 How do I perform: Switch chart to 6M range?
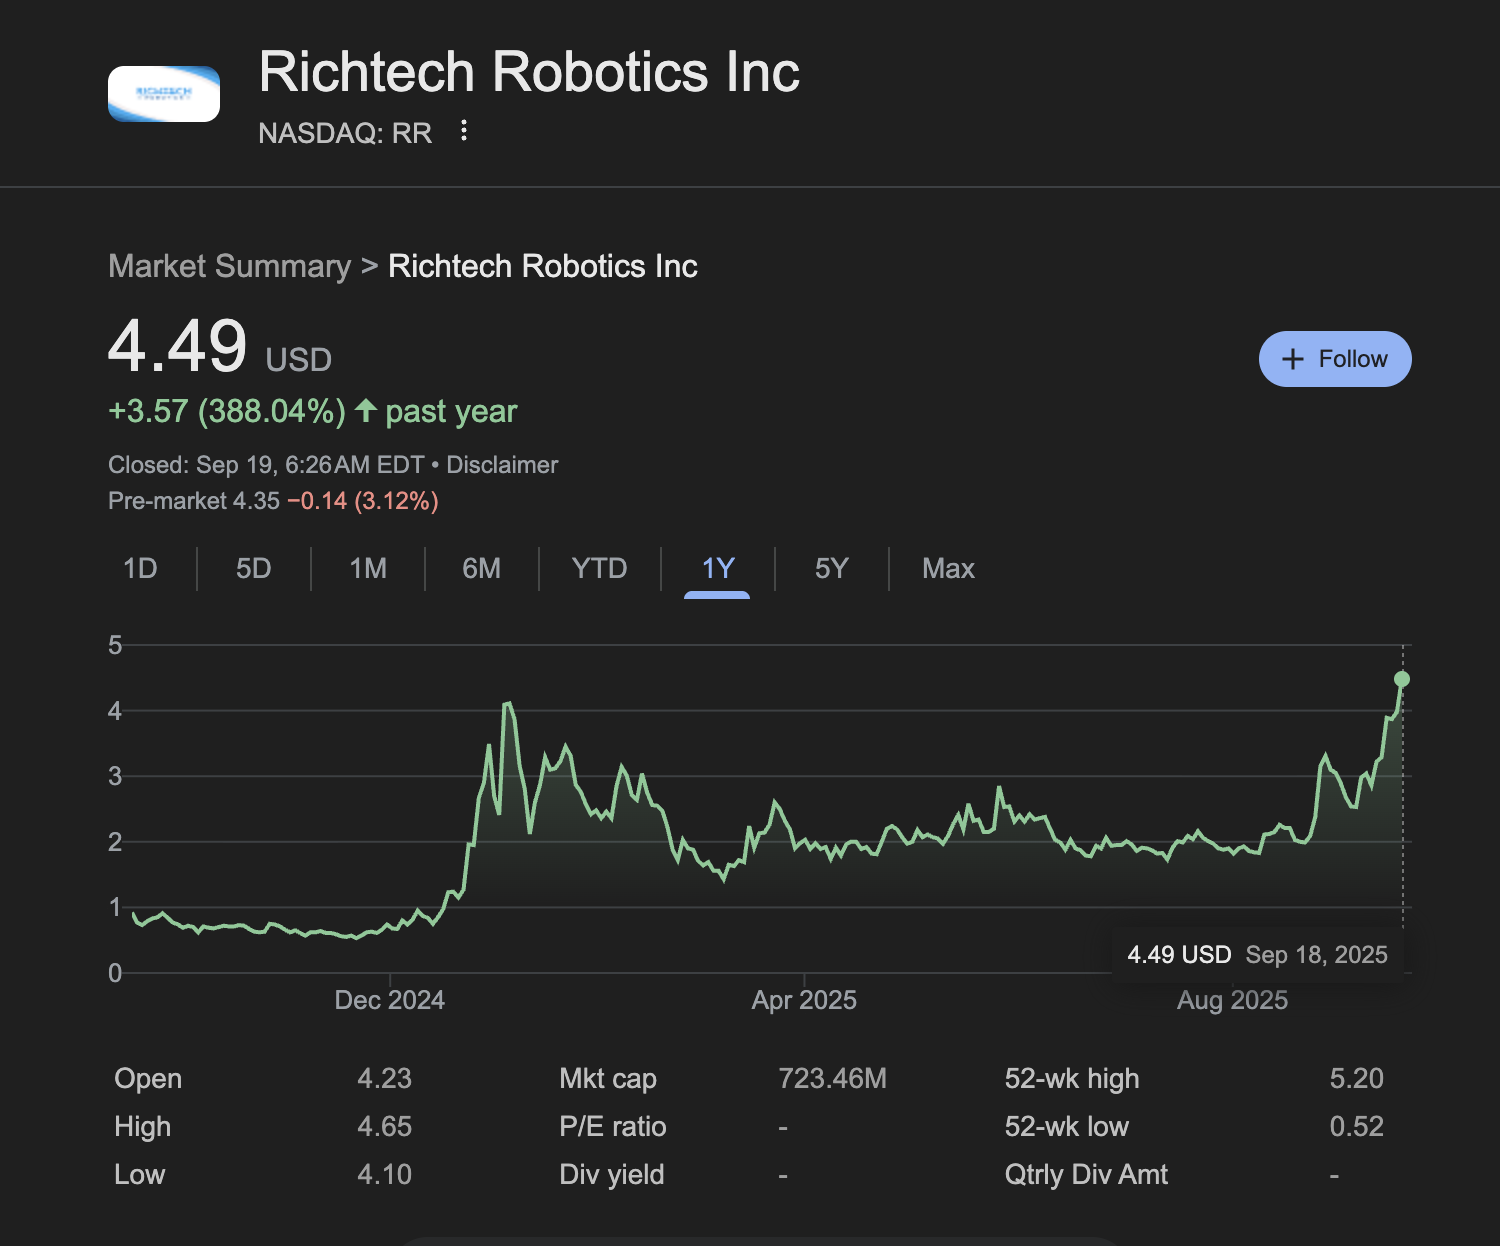[x=482, y=569]
